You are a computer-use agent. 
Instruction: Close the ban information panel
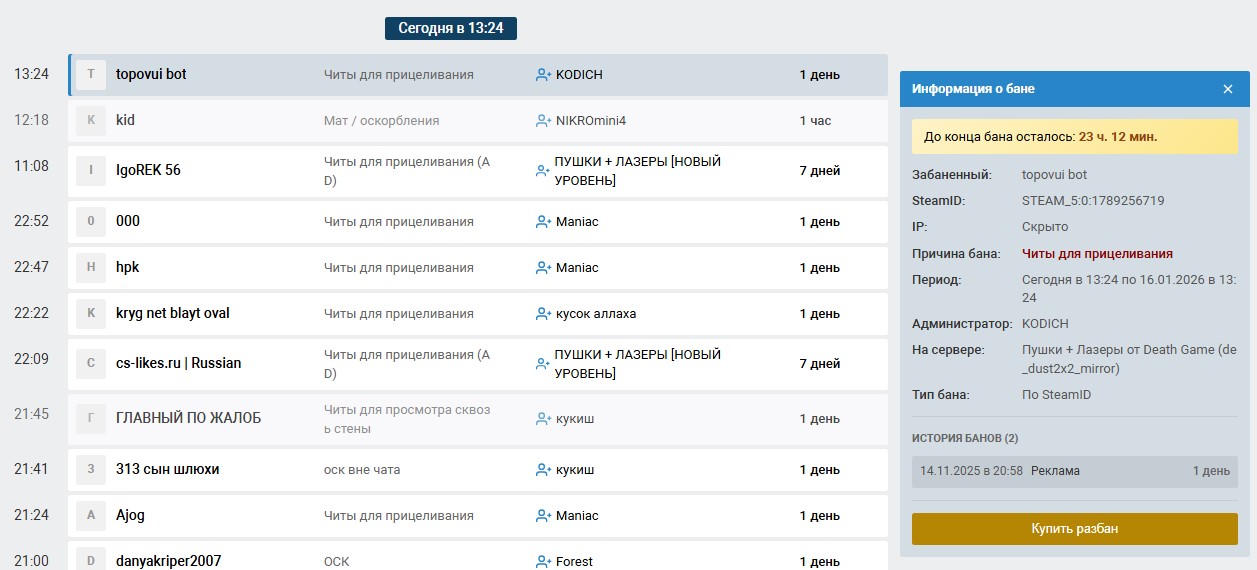[x=1228, y=89]
